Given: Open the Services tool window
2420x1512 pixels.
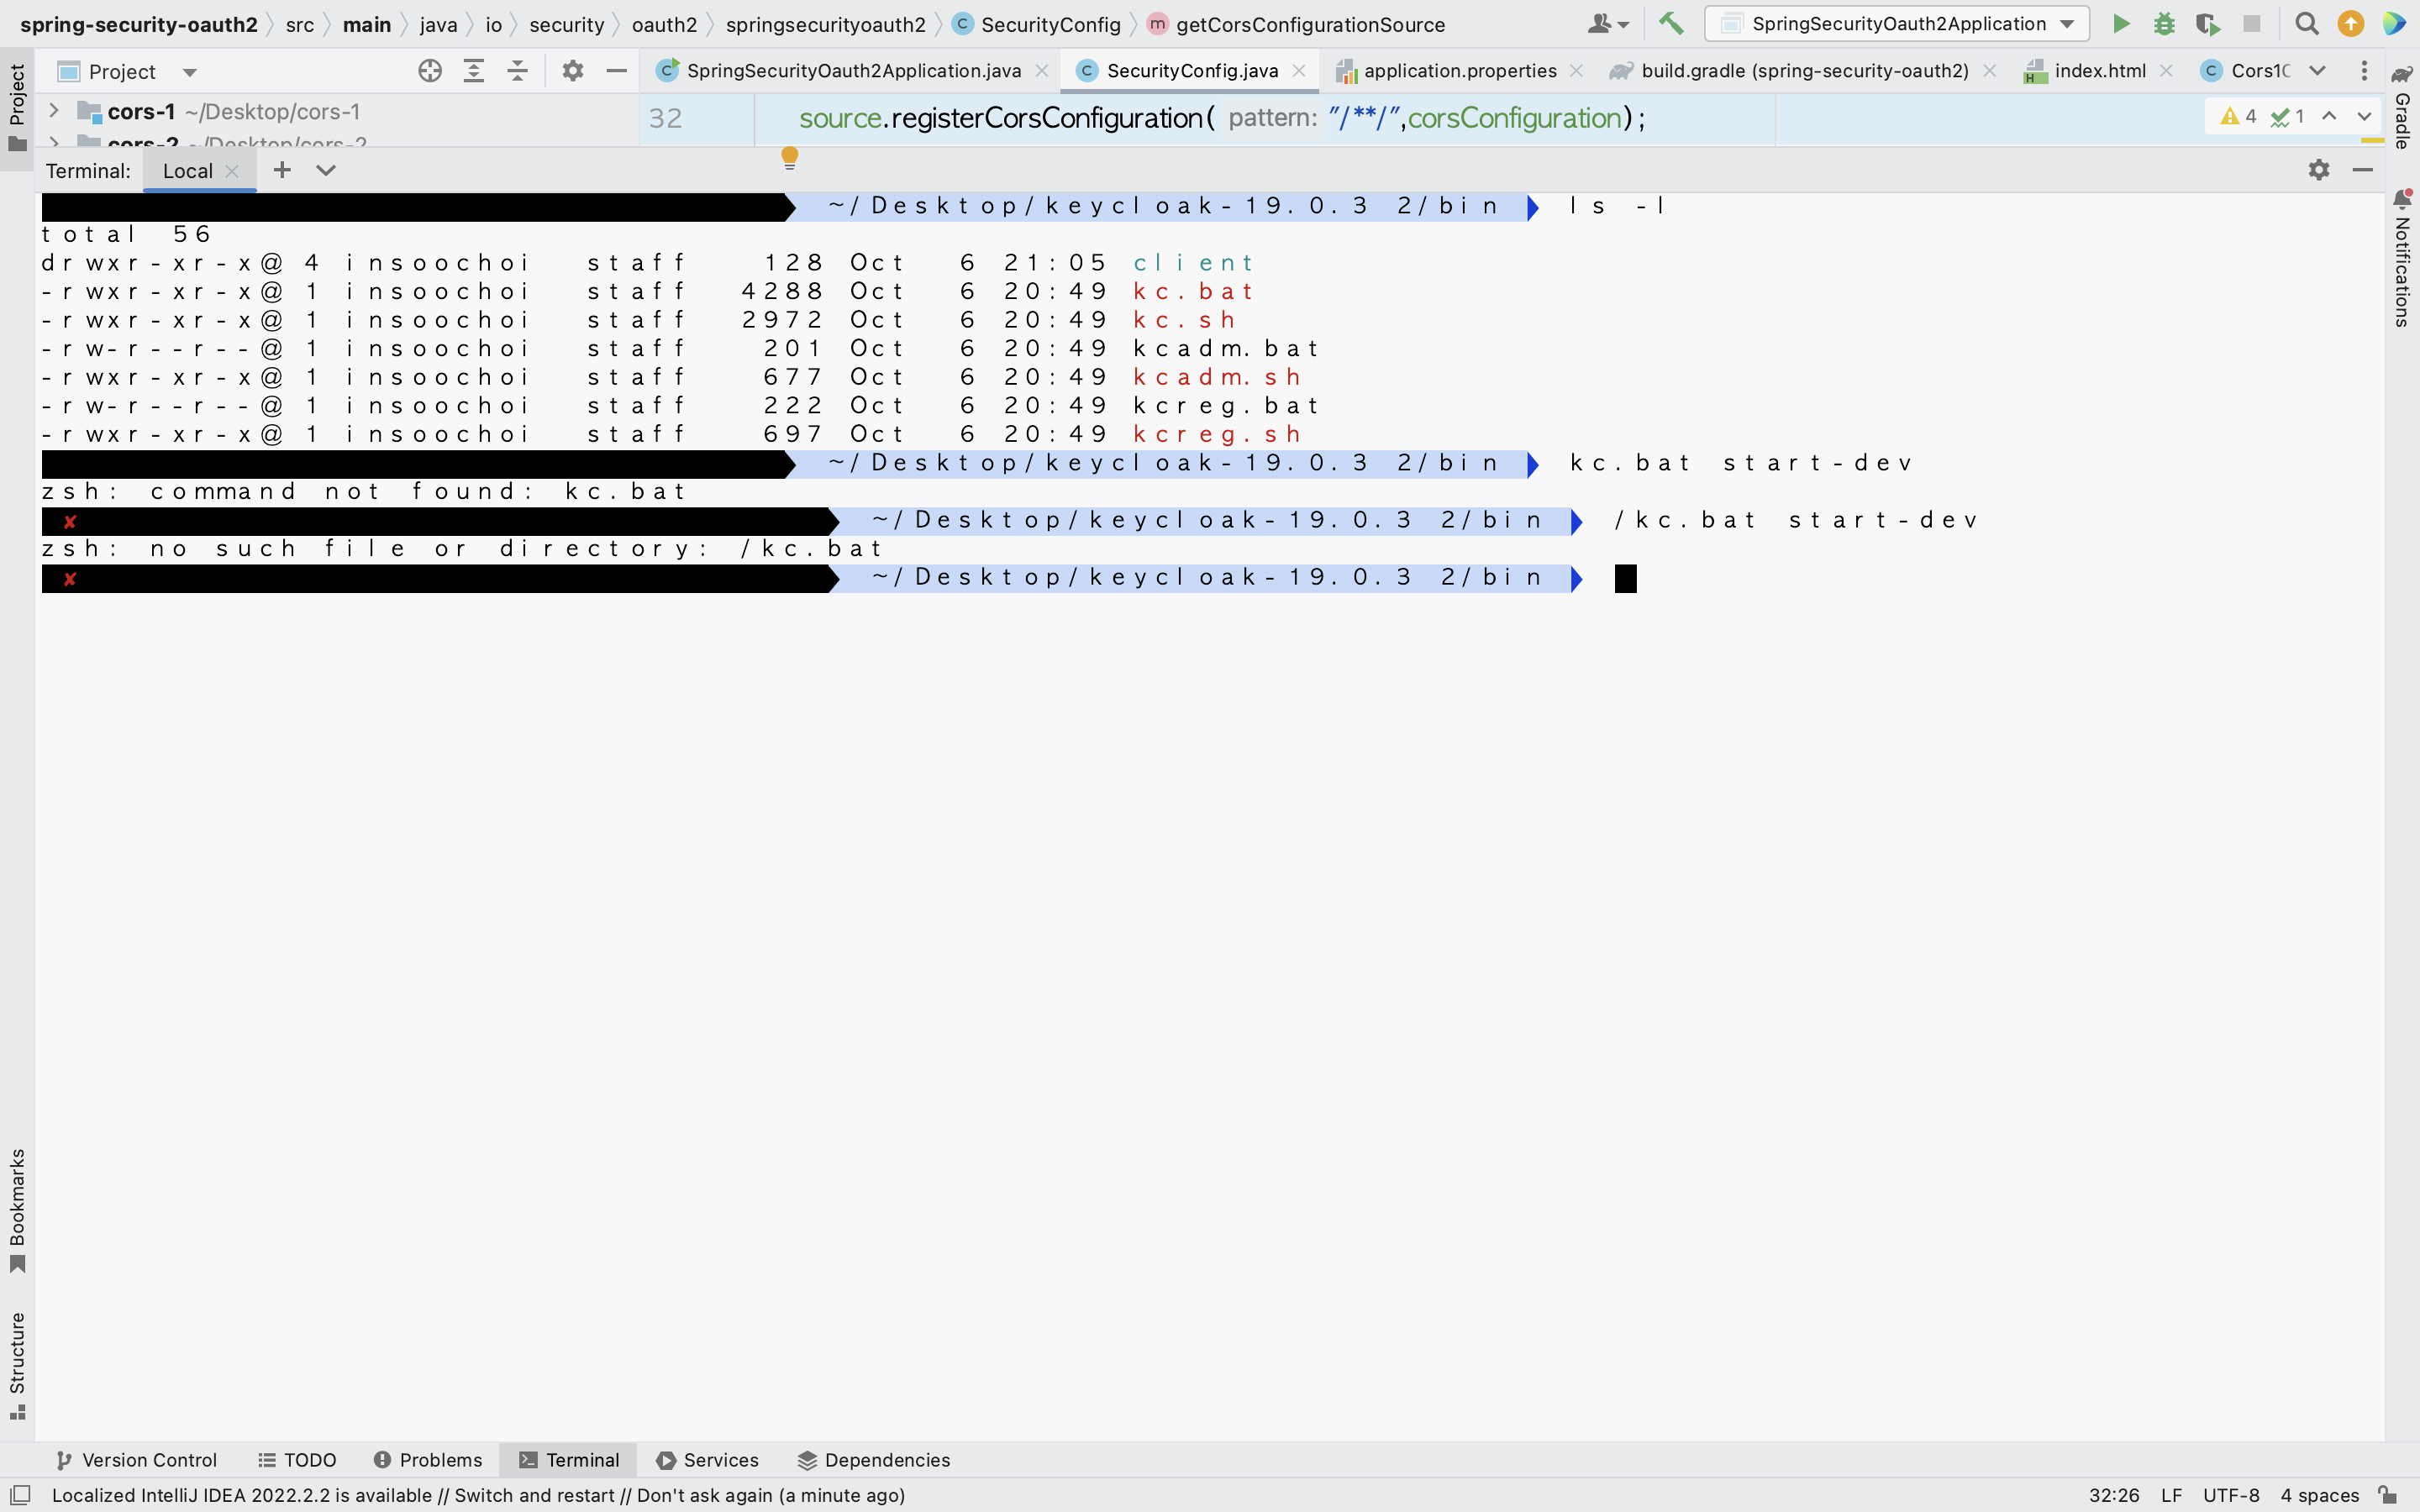Looking at the screenshot, I should (708, 1460).
